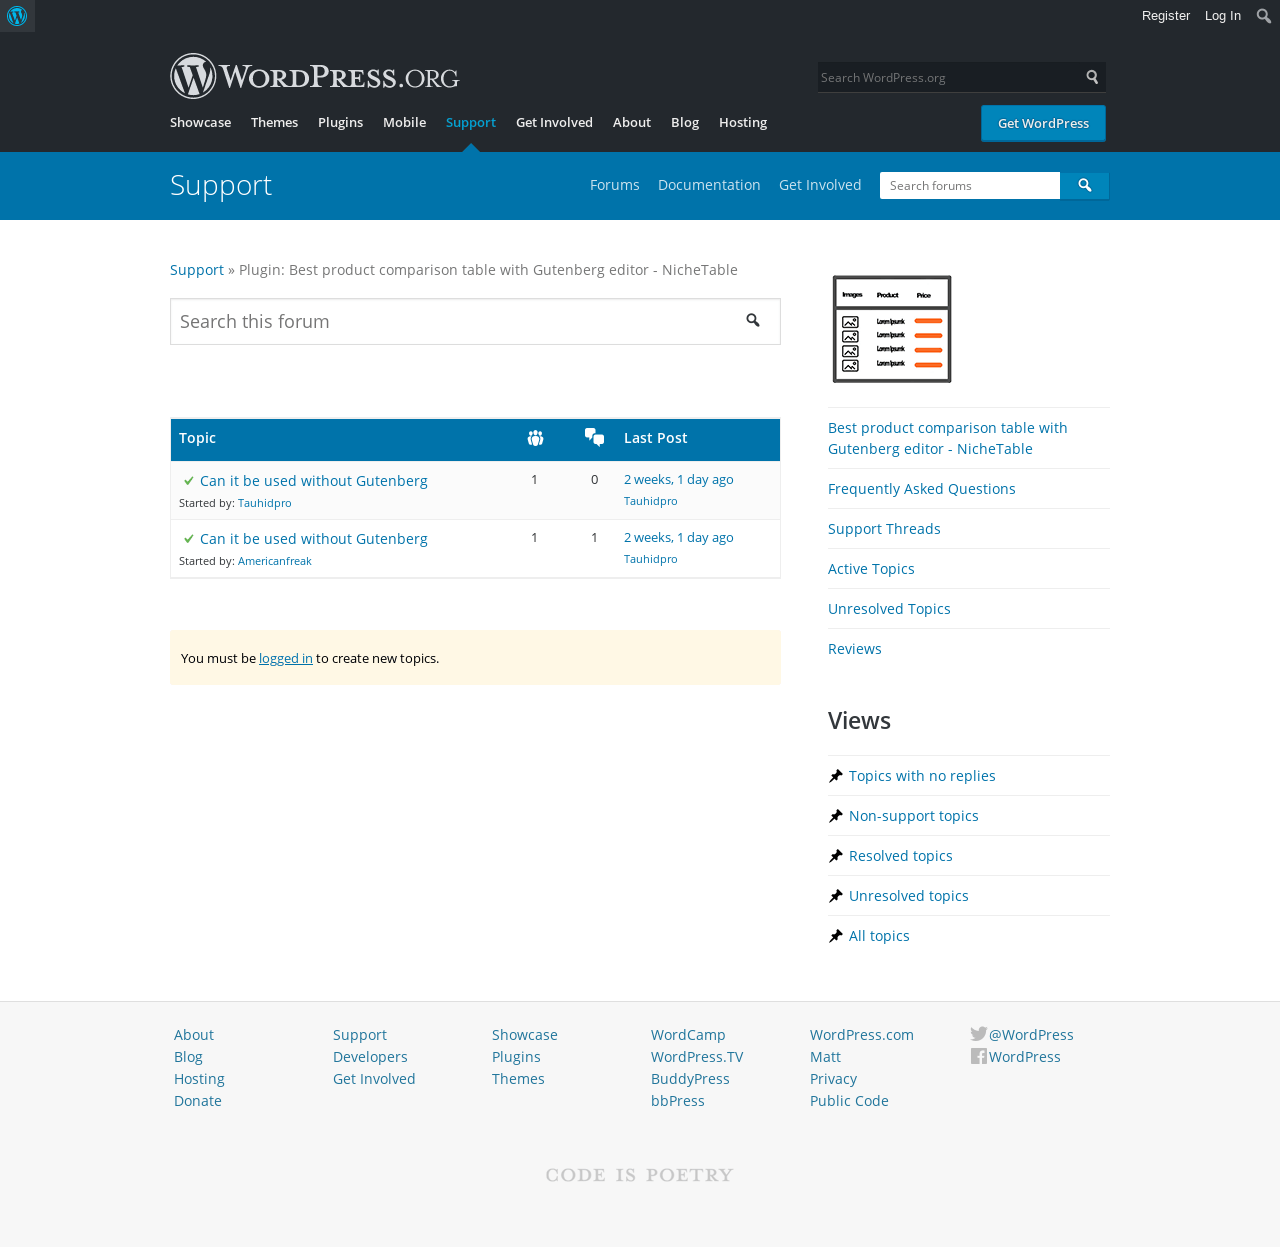This screenshot has height=1247, width=1280.
Task: Click the WordPress admin bar logo icon
Action: [x=17, y=16]
